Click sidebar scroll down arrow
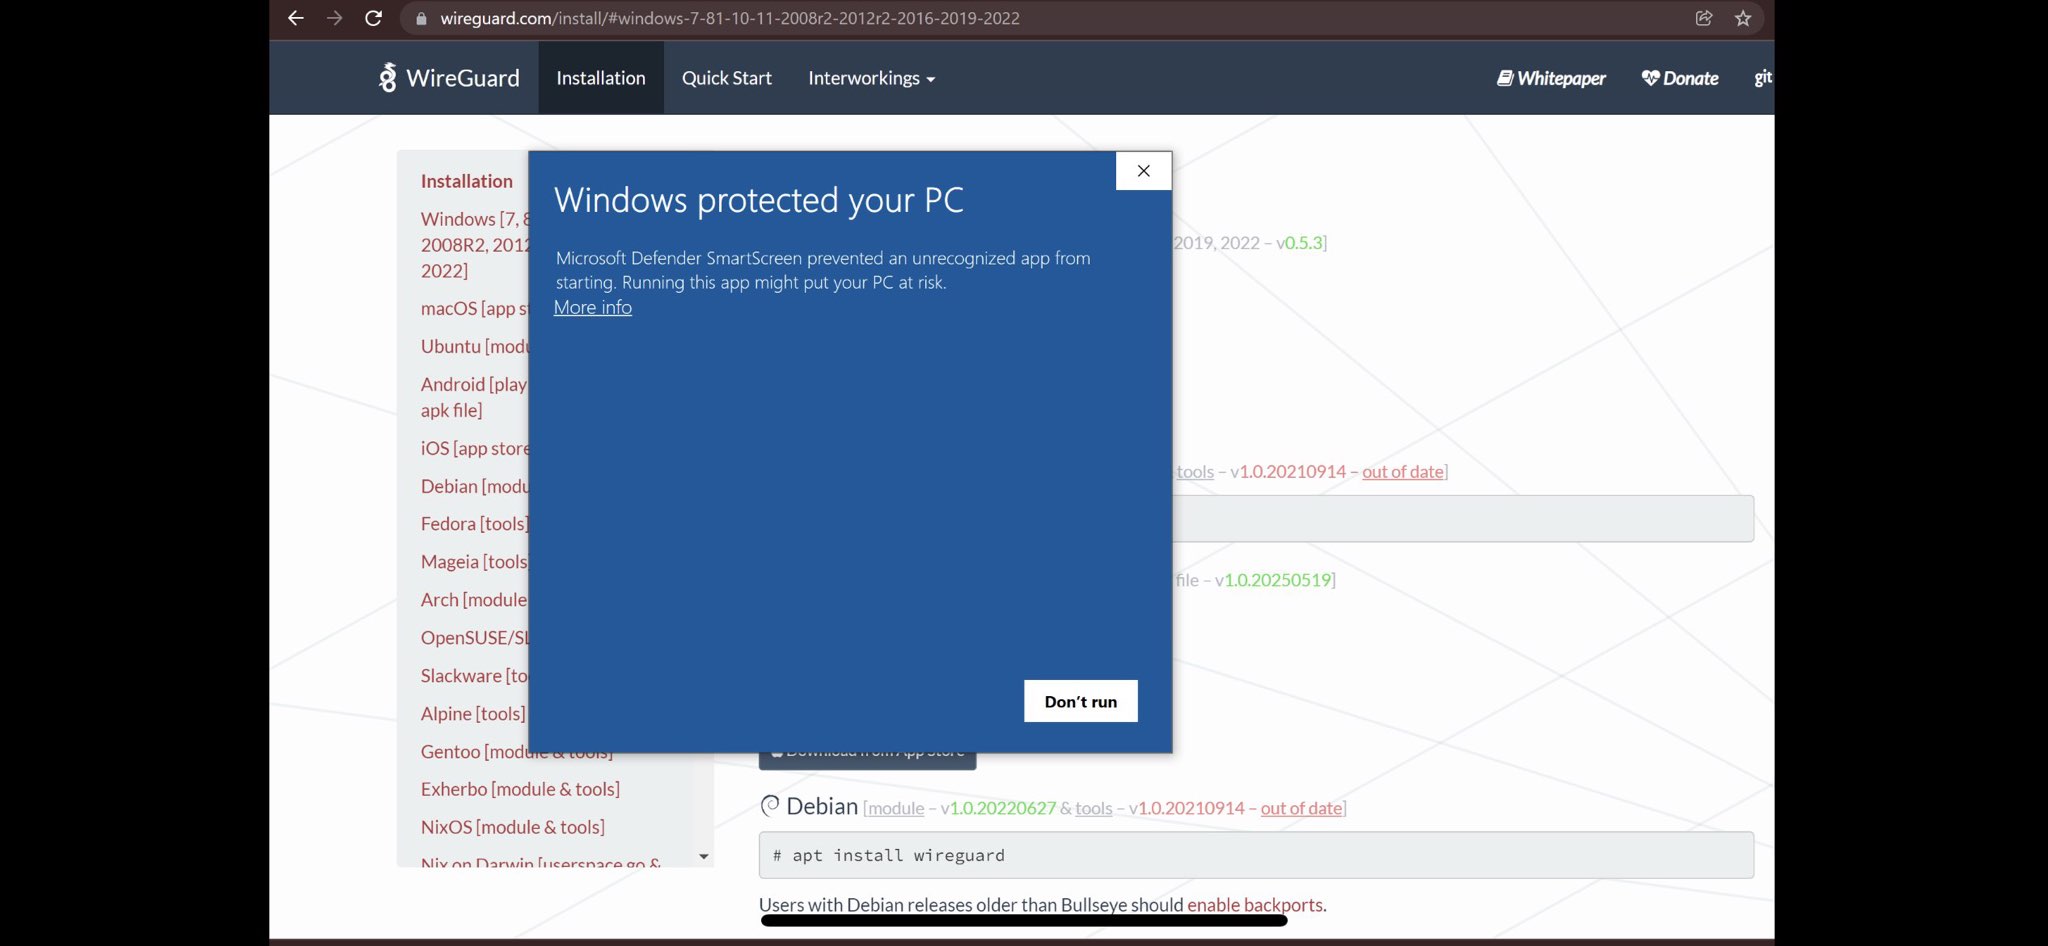Viewport: 2048px width, 946px height. pyautogui.click(x=704, y=856)
